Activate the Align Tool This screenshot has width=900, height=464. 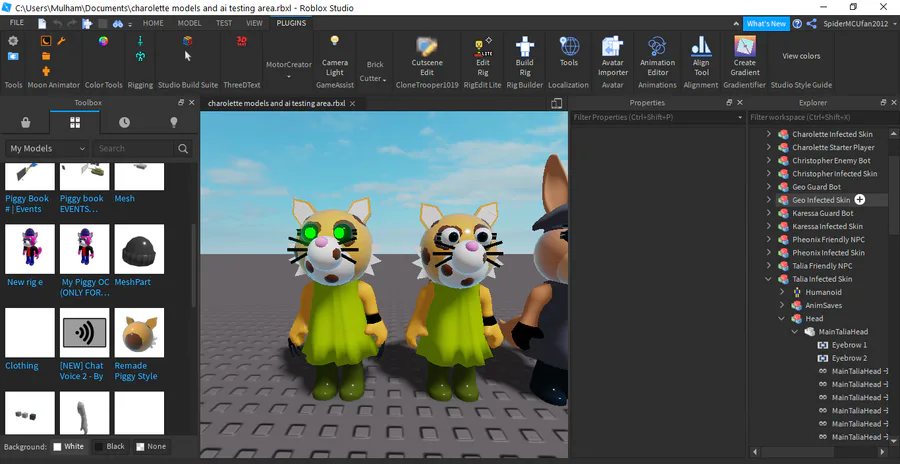coord(701,55)
